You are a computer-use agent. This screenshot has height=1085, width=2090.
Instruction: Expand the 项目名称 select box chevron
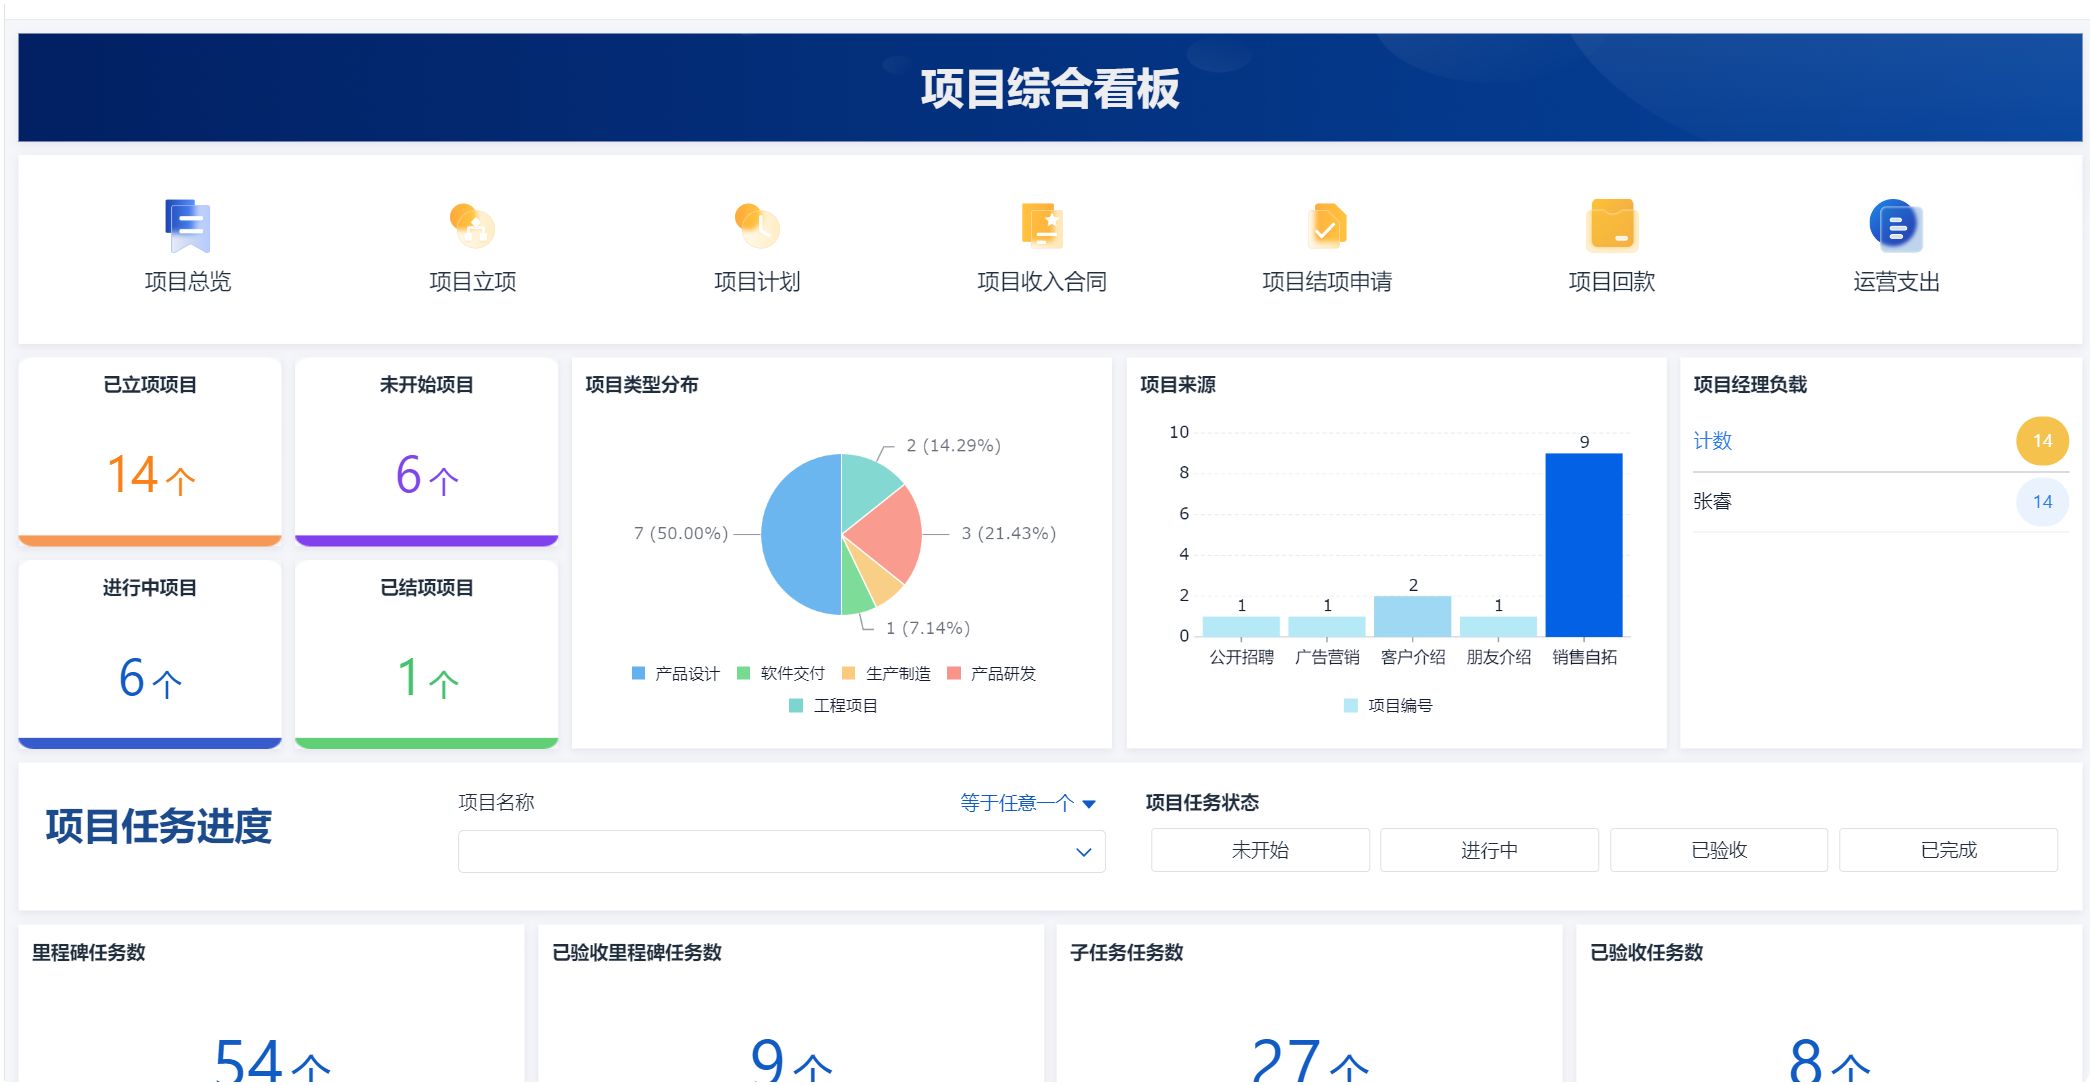(1083, 852)
